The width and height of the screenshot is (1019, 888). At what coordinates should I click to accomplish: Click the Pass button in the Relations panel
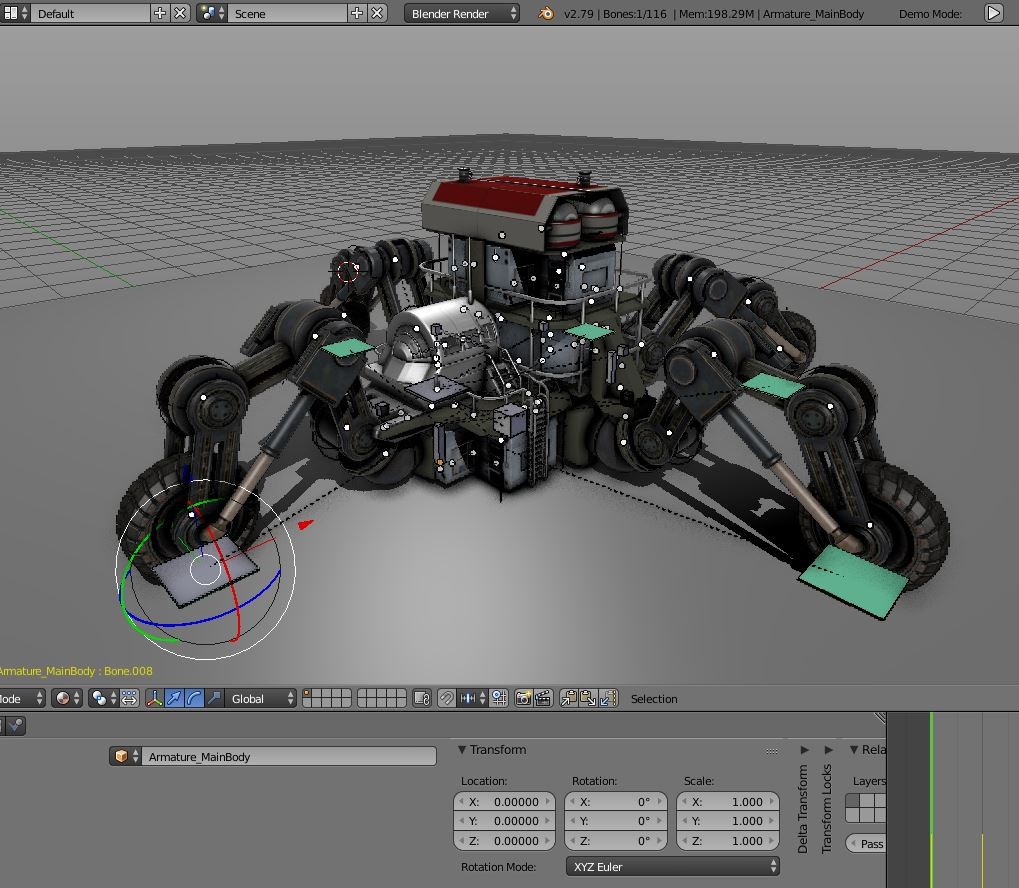click(x=870, y=843)
